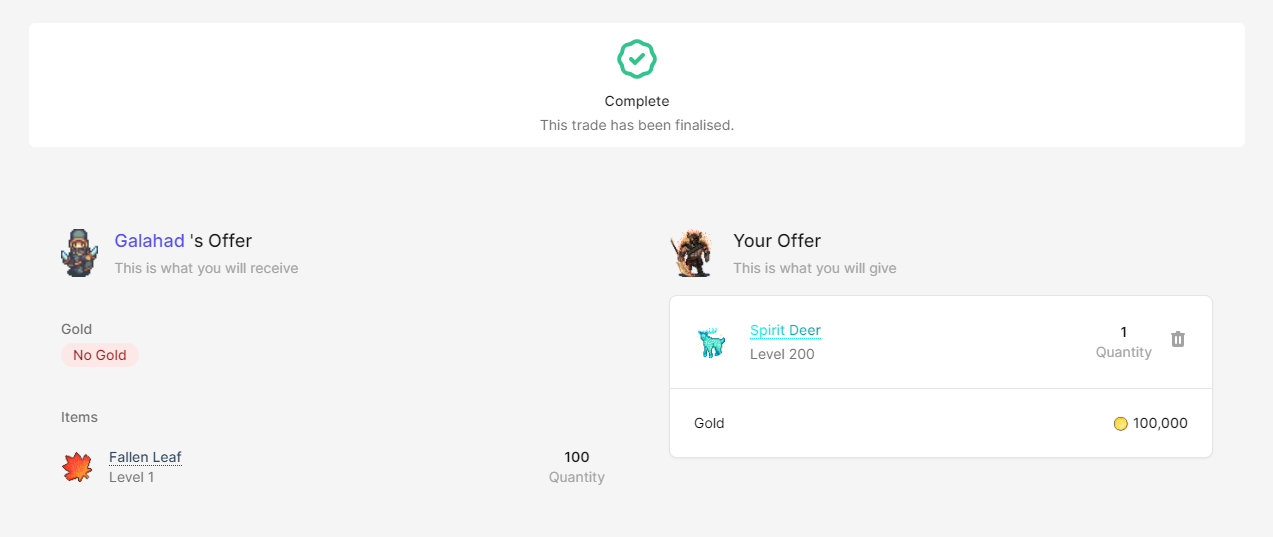Click the Your Offer heading
This screenshot has height=537, width=1273.
[777, 241]
